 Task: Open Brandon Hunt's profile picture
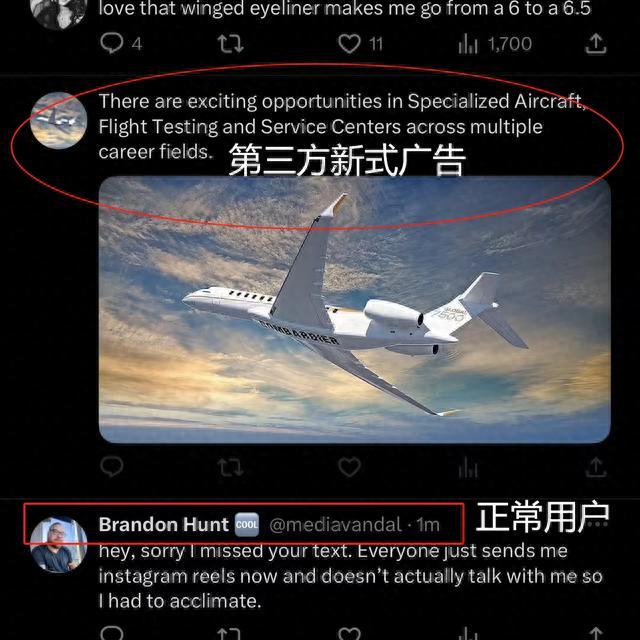point(58,544)
